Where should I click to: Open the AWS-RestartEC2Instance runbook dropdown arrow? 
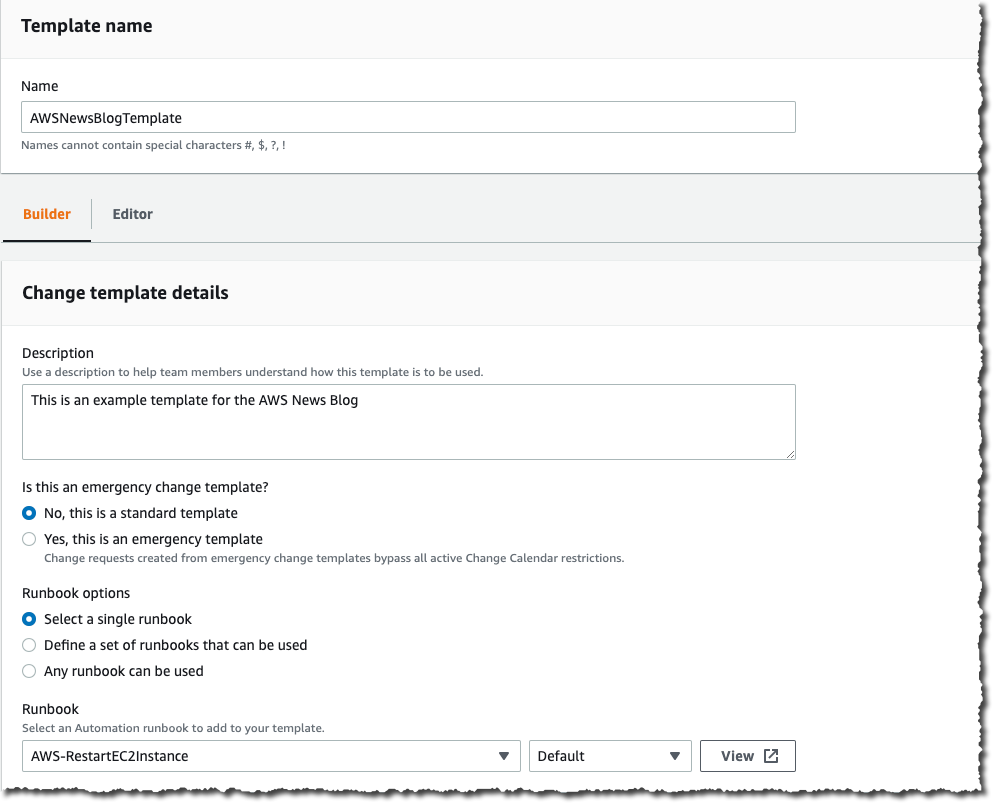click(x=505, y=756)
